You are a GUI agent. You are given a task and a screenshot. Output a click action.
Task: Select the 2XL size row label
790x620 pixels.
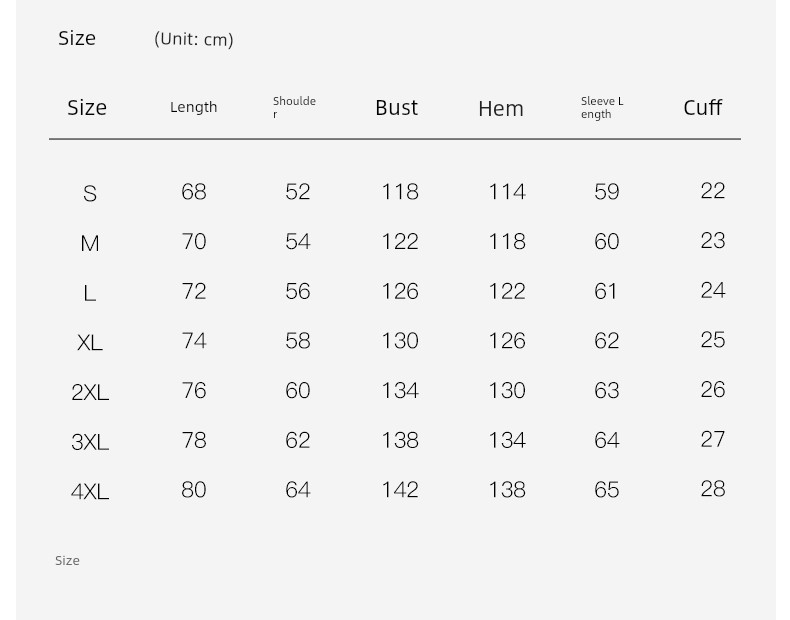pos(90,392)
